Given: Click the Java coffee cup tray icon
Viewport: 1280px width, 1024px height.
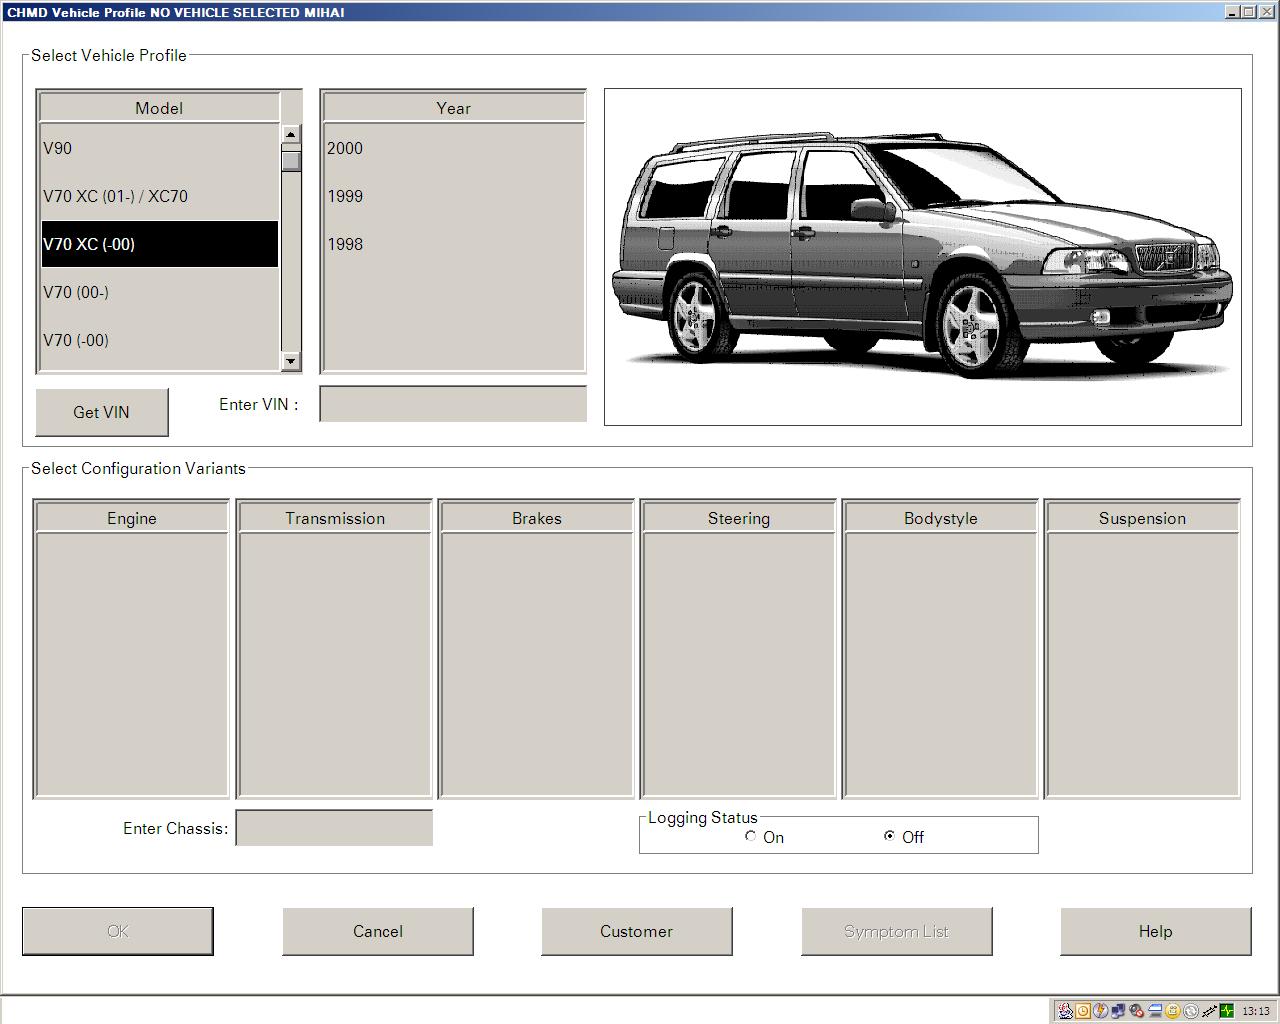Looking at the screenshot, I should tap(1066, 1011).
